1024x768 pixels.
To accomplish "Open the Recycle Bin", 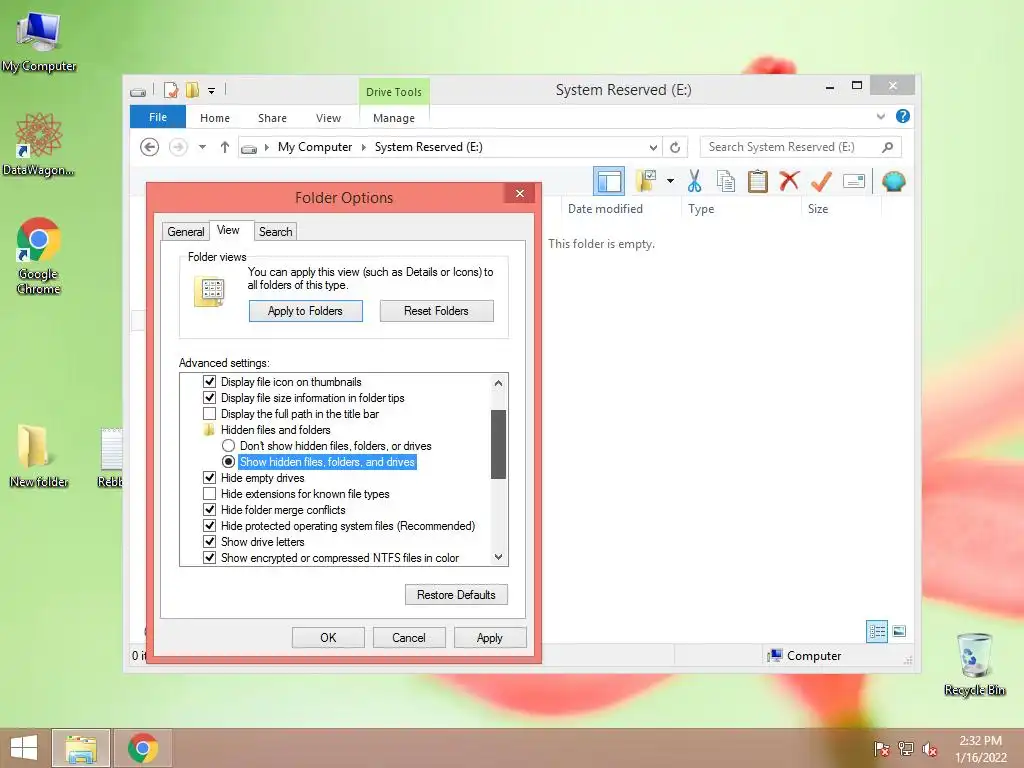I will tap(974, 664).
